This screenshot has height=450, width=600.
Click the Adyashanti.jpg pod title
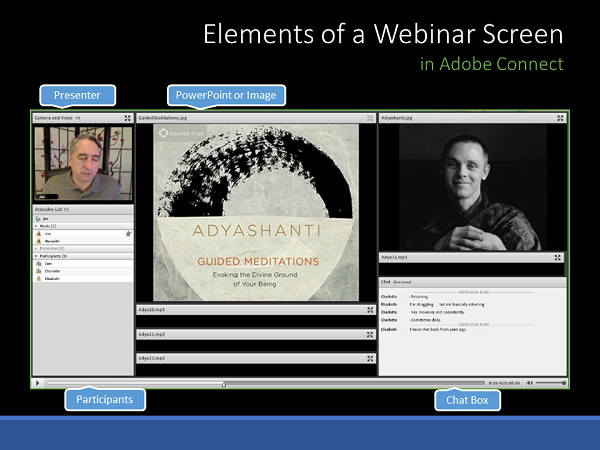(x=396, y=118)
